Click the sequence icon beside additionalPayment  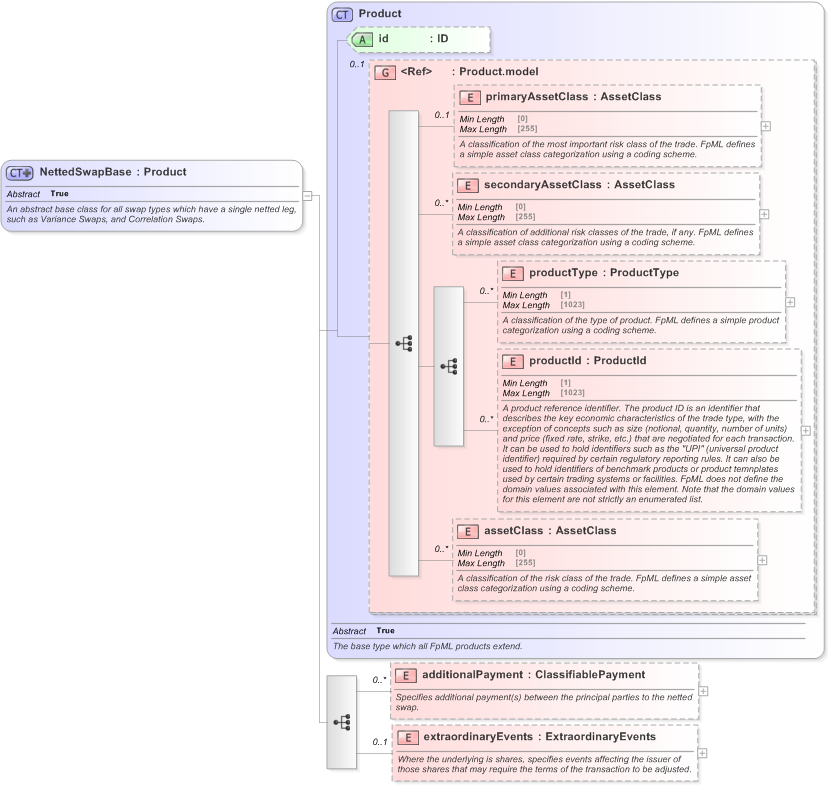tap(342, 722)
